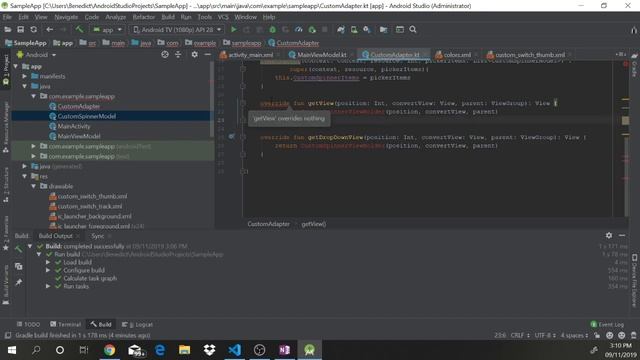The height and width of the screenshot is (360, 640).
Task: Start debugging with the bug icon
Action: 272,29
